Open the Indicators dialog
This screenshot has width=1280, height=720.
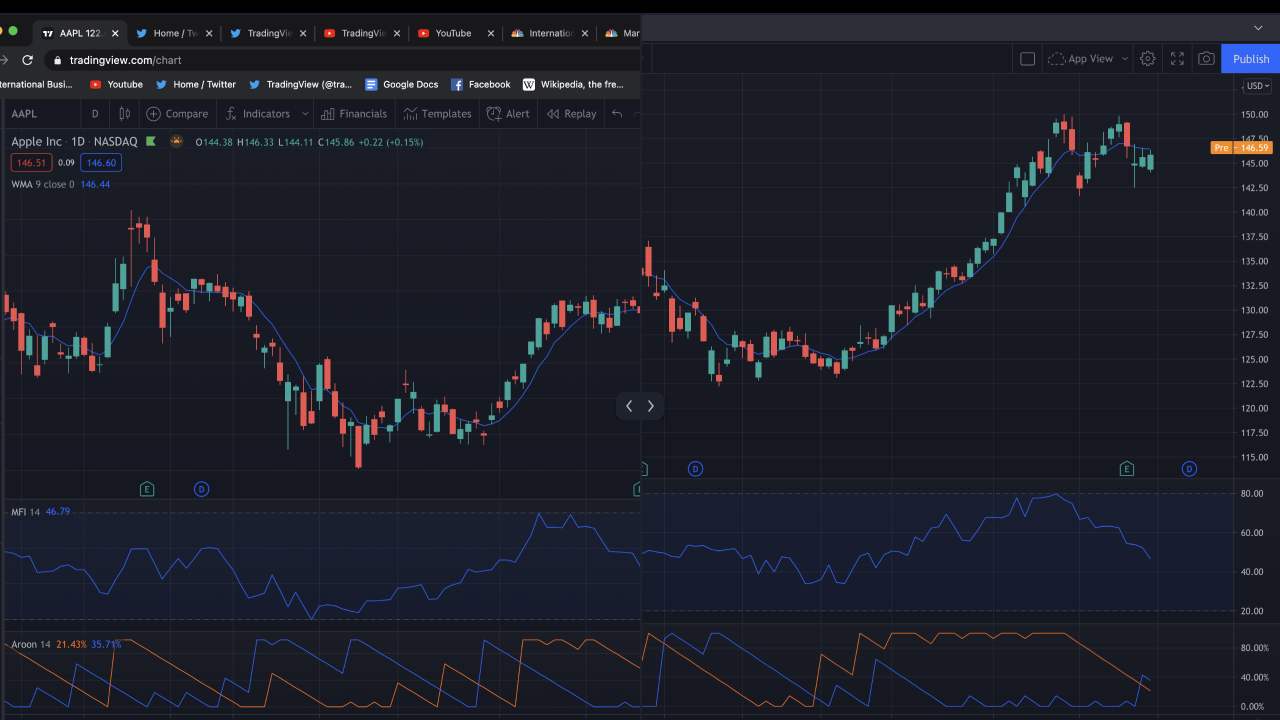tap(258, 114)
